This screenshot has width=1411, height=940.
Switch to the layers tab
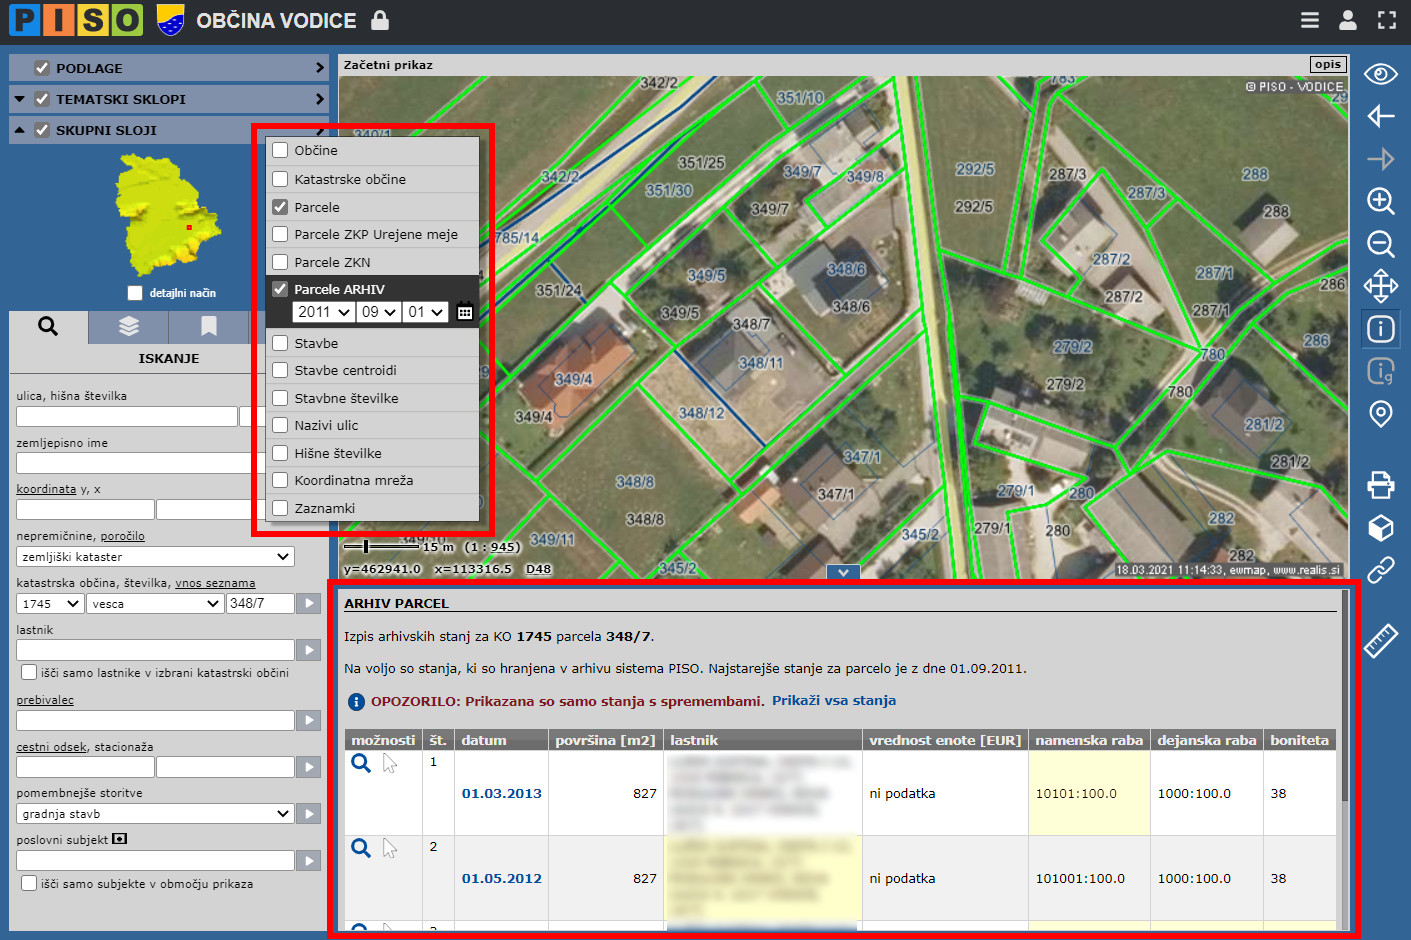[x=129, y=326]
